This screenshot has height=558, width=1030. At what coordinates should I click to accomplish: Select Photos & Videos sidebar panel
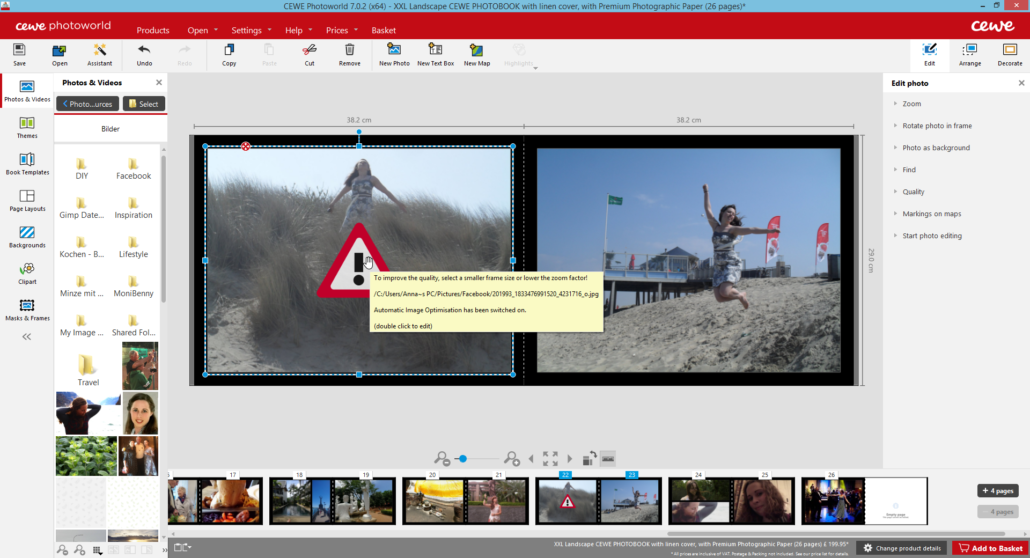click(27, 91)
